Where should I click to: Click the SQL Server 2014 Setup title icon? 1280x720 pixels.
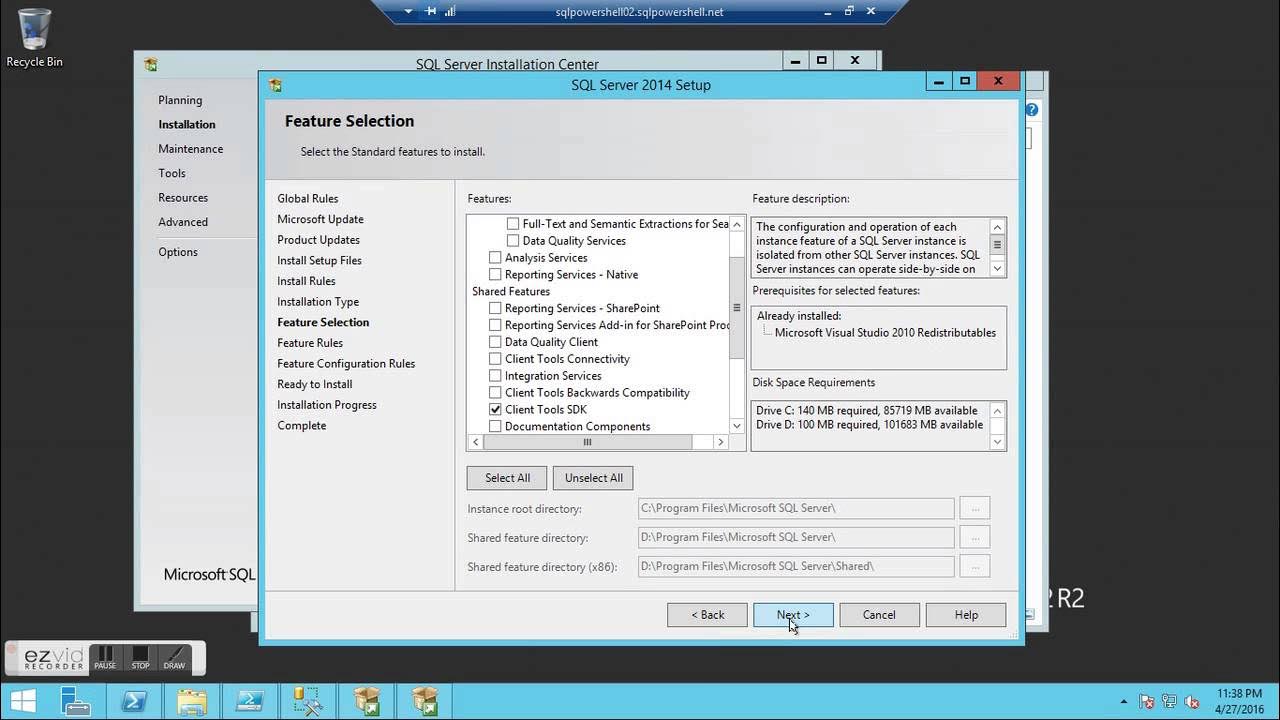[x=275, y=85]
